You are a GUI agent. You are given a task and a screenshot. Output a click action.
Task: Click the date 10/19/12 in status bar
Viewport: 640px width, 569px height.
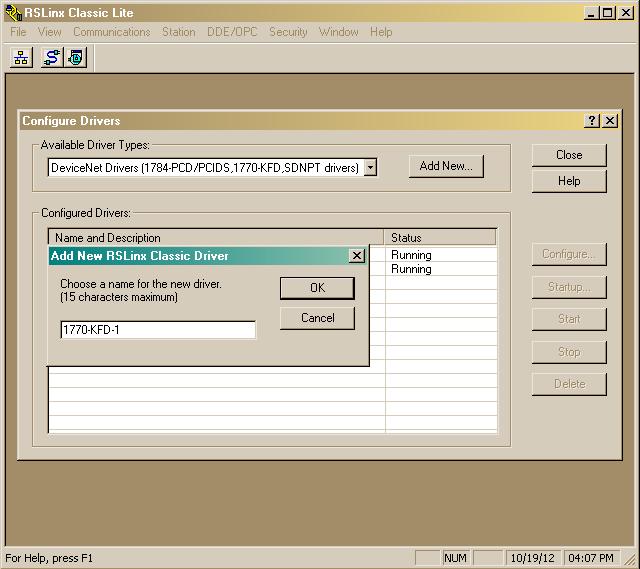click(x=533, y=558)
